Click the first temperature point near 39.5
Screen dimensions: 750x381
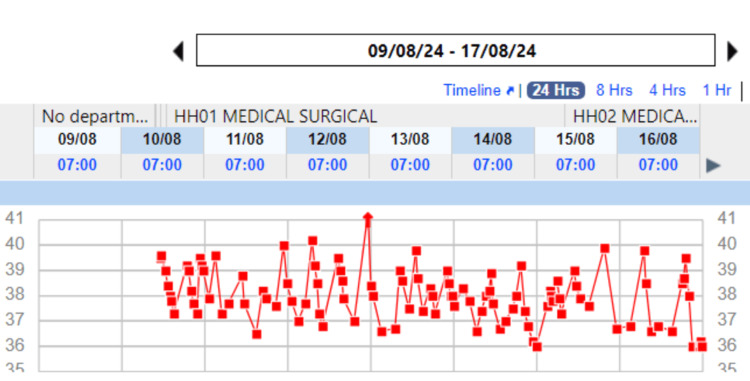pyautogui.click(x=161, y=257)
